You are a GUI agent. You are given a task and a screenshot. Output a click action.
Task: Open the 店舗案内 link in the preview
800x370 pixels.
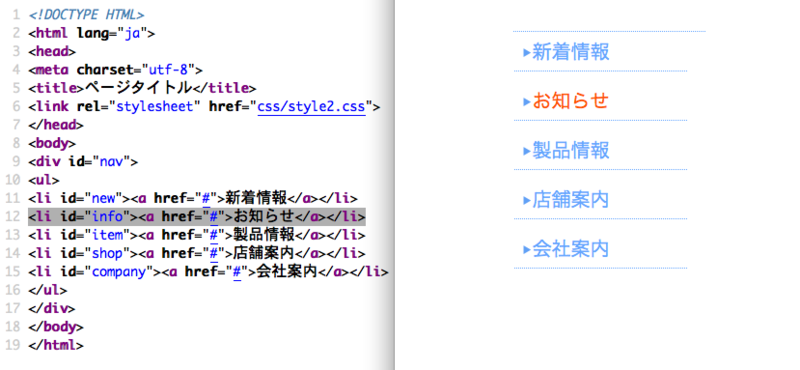[x=570, y=200]
